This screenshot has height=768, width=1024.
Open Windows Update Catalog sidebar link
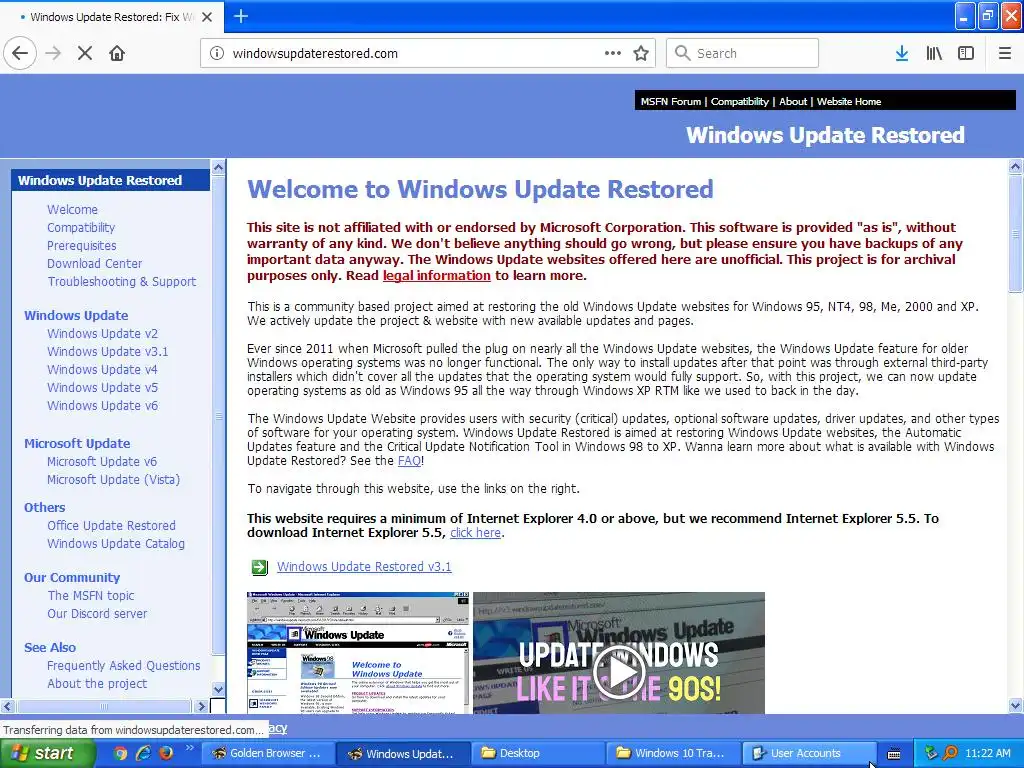[x=116, y=544]
